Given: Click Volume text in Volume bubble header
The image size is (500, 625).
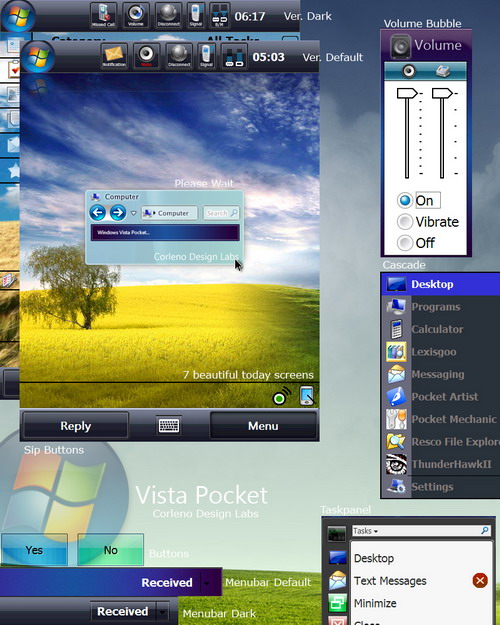Looking at the screenshot, I should tap(438, 45).
